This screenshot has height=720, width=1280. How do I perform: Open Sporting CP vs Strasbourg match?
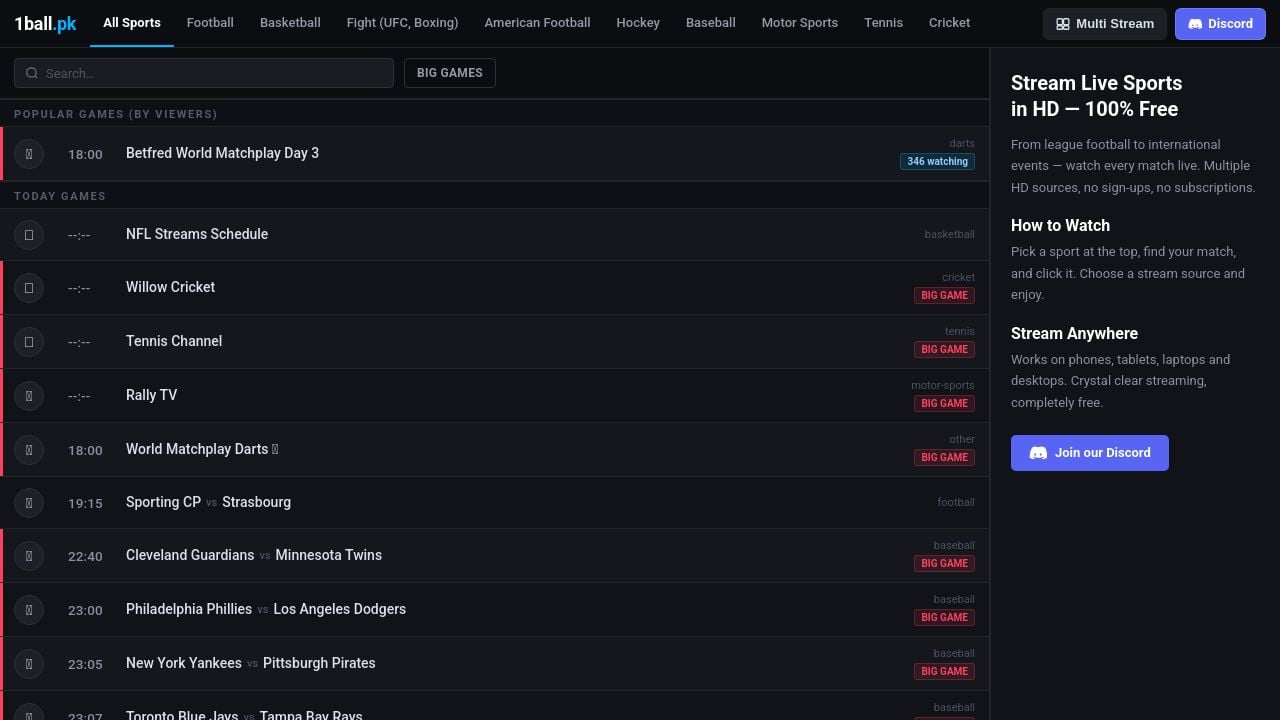(x=494, y=503)
